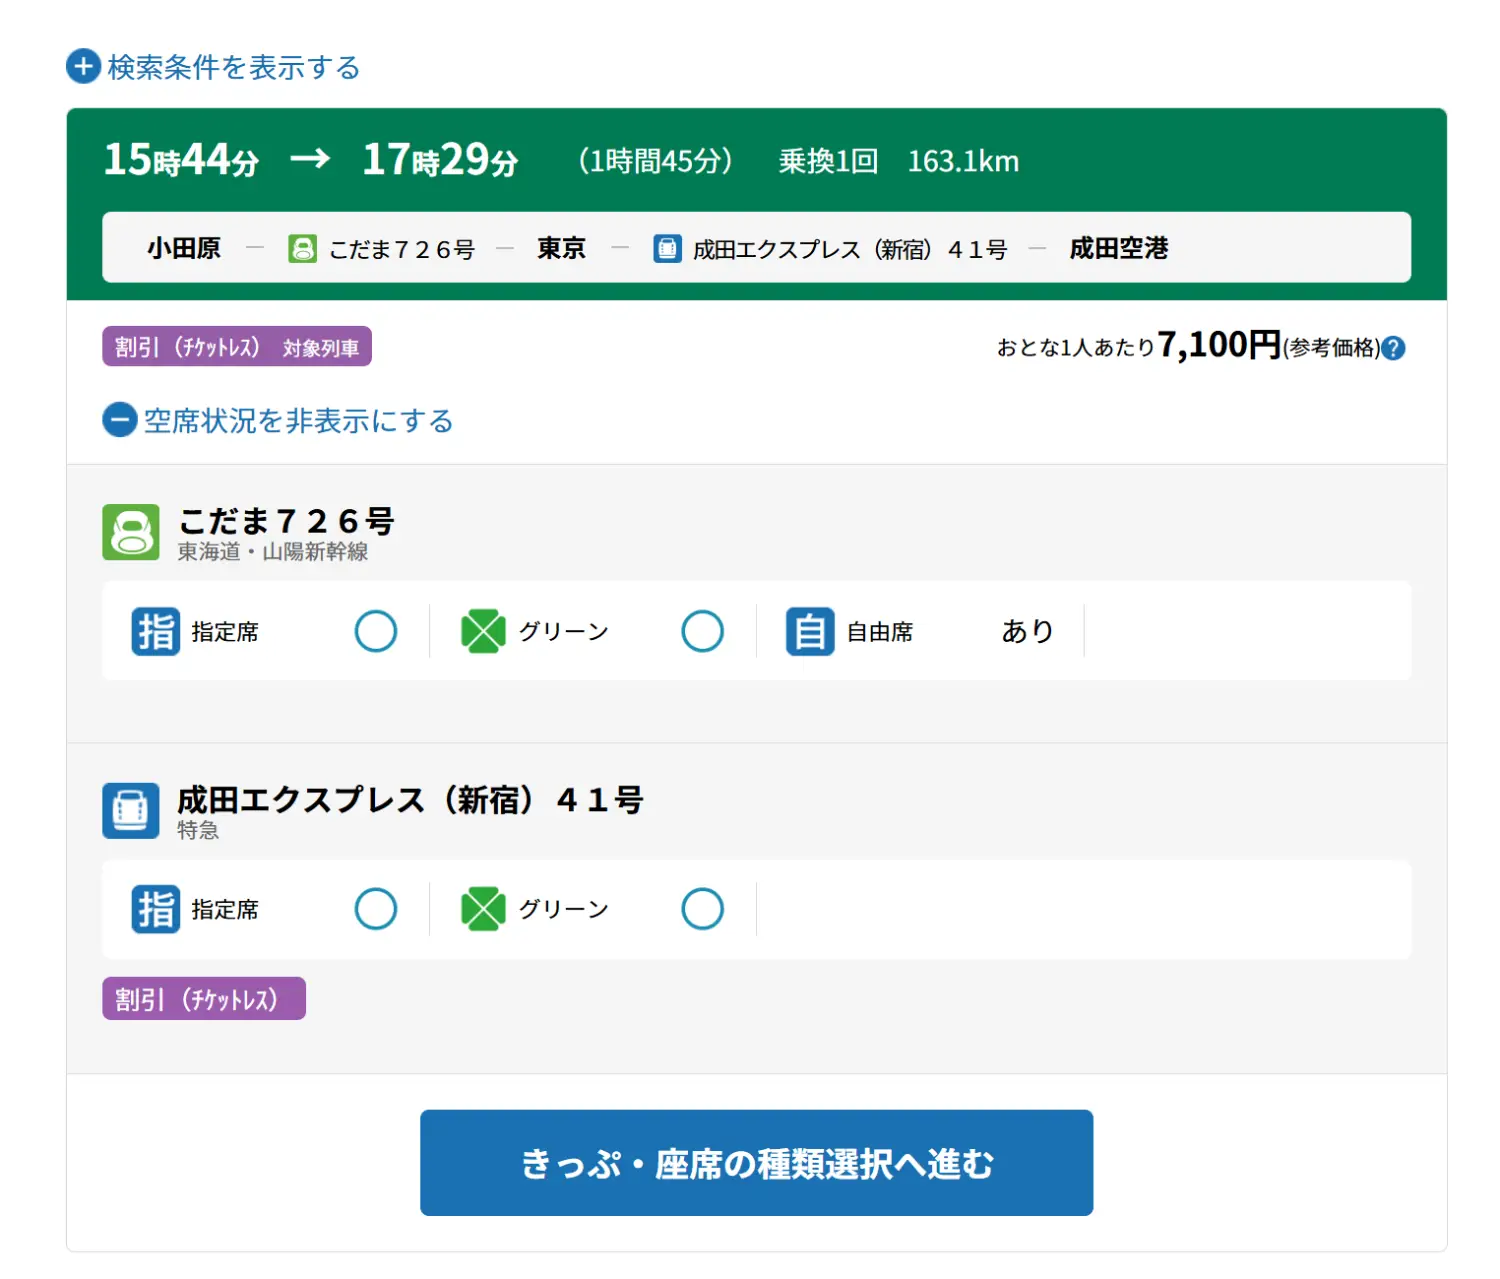Click the reserved seat 指 icon for Kodama 726
The width and height of the screenshot is (1500, 1279).
pos(156,631)
